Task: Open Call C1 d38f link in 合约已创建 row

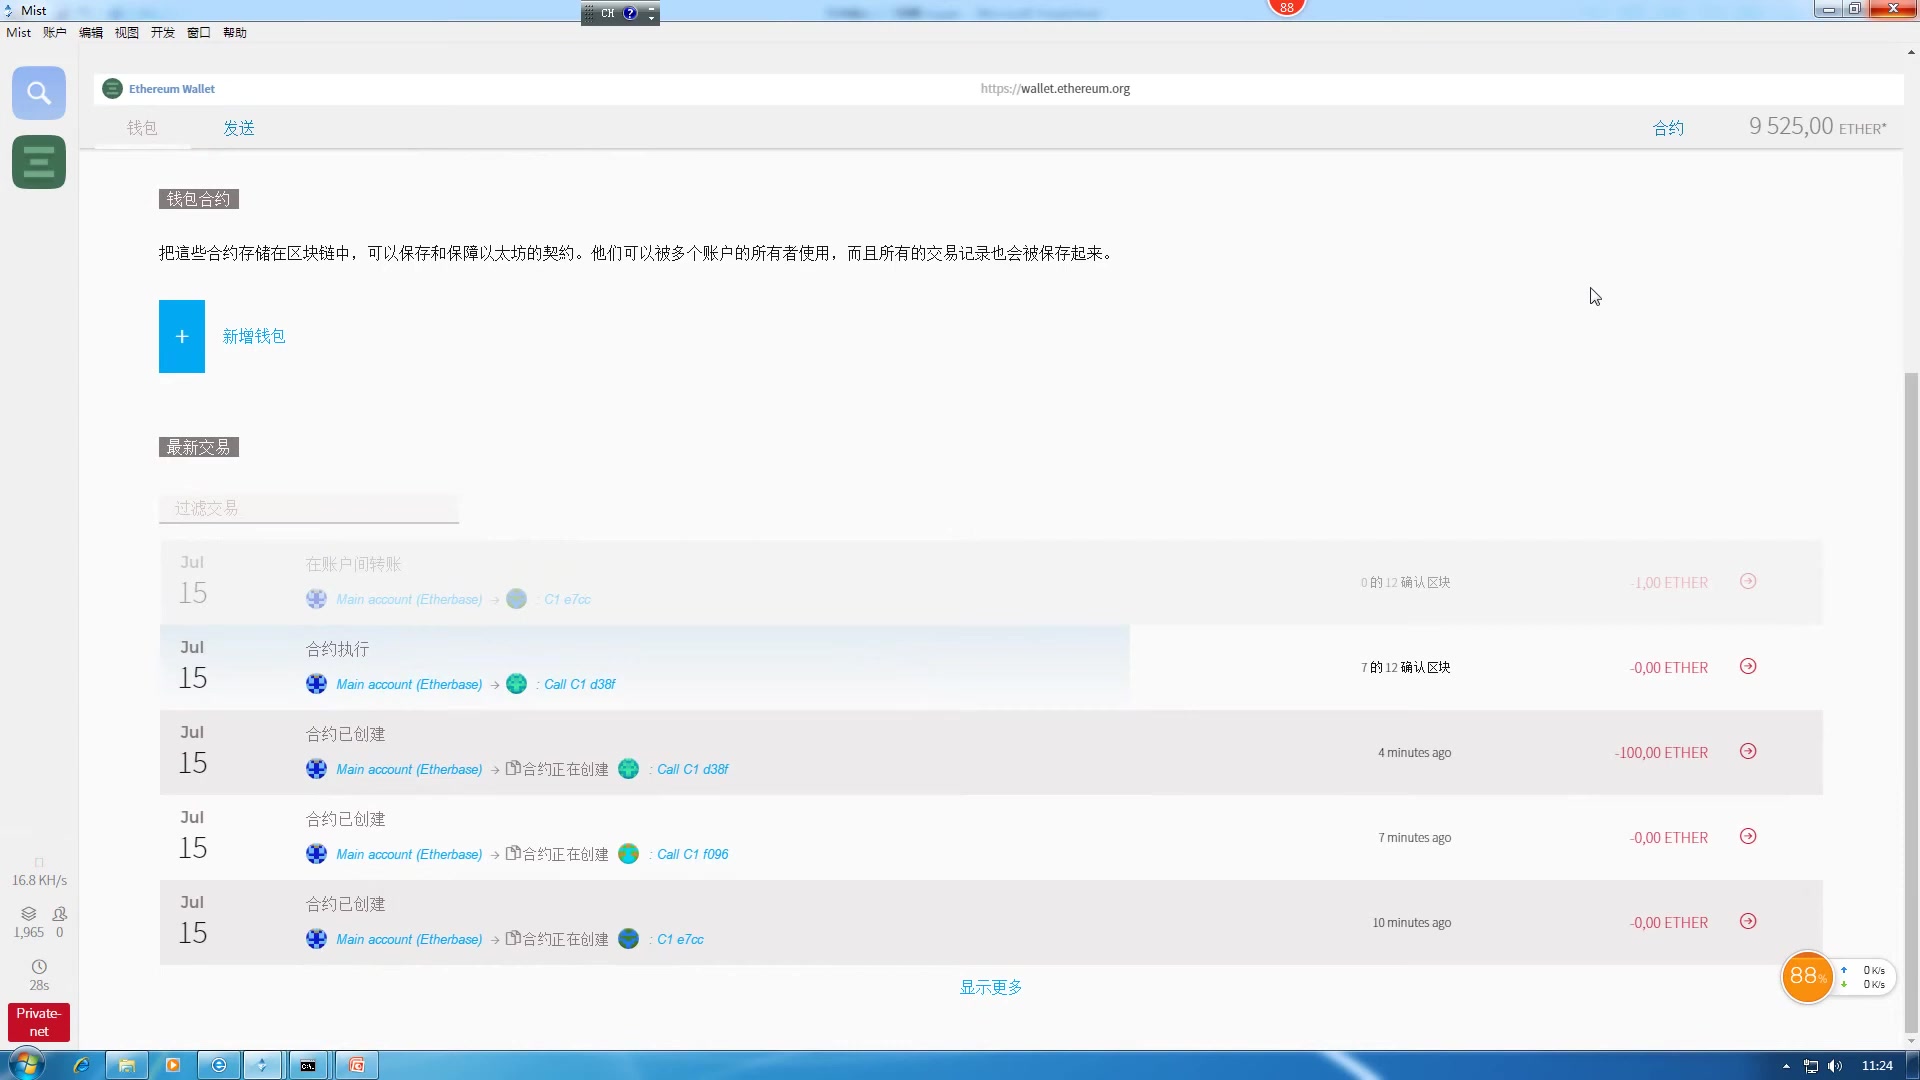Action: point(692,769)
